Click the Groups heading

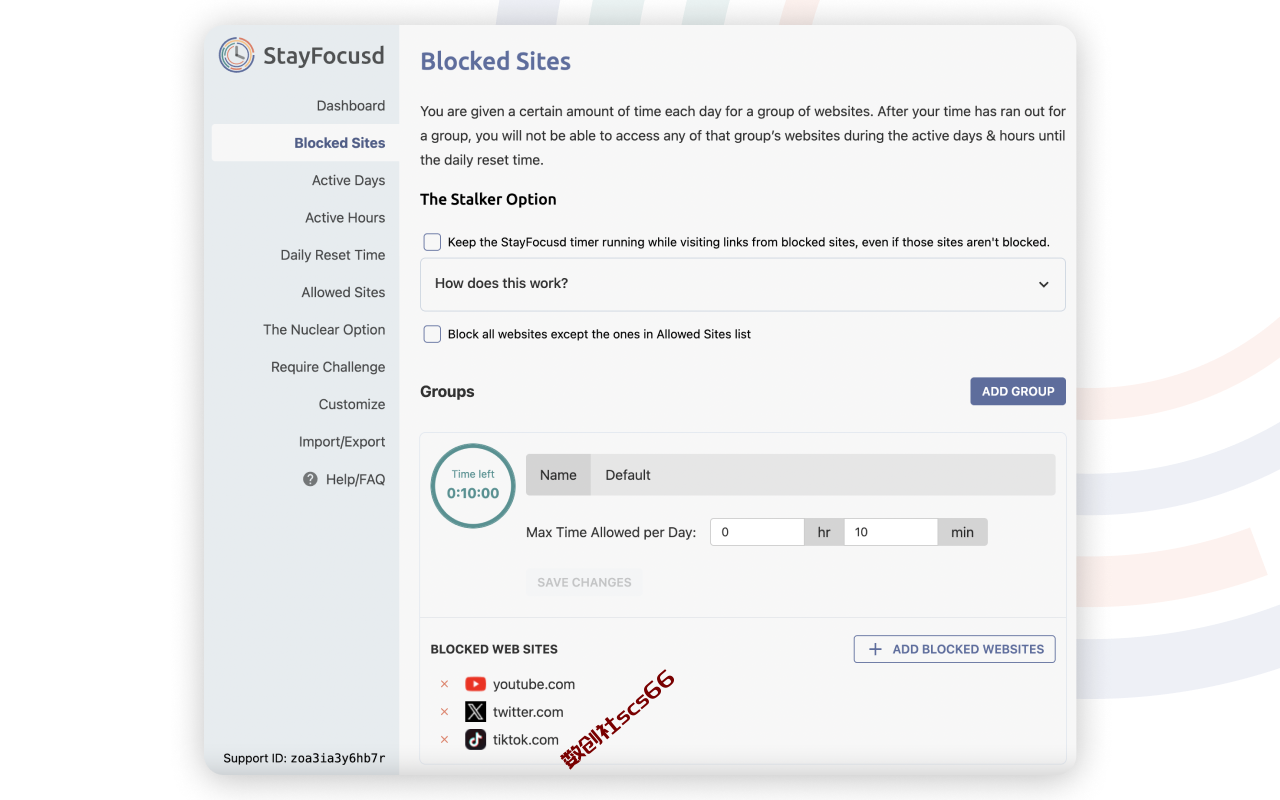pos(447,391)
